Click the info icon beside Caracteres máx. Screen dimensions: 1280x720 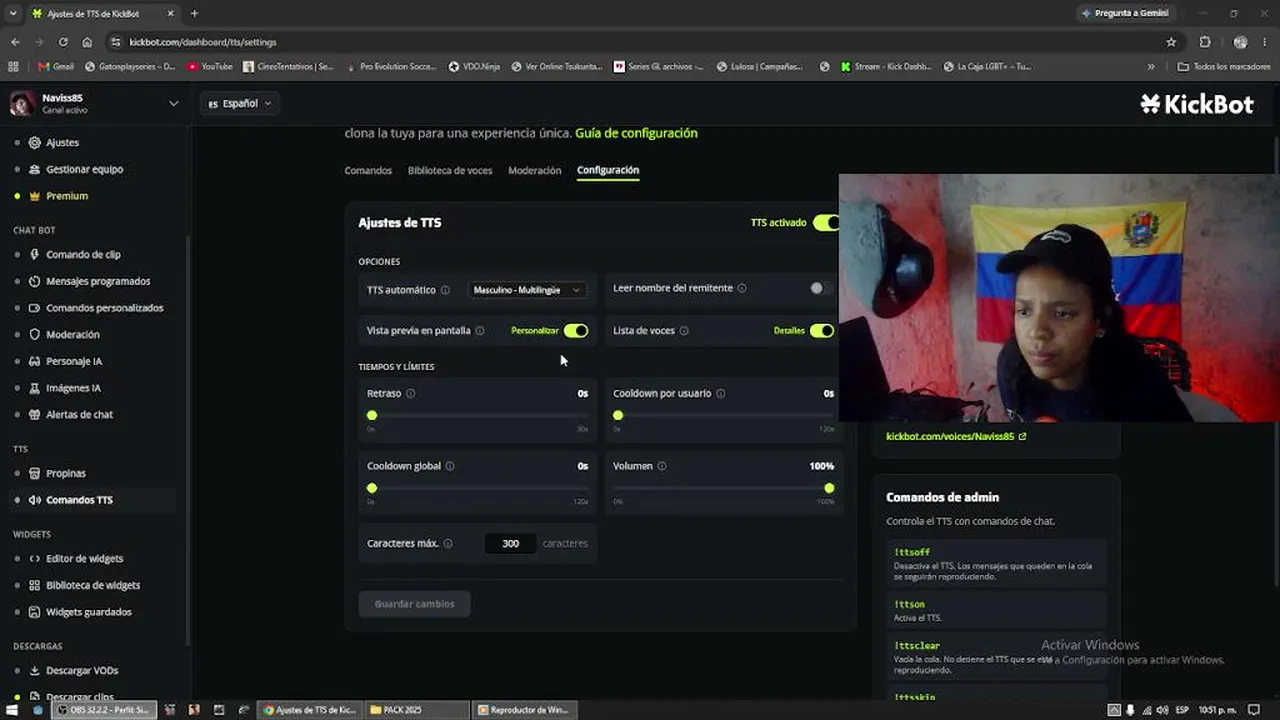[x=448, y=544]
